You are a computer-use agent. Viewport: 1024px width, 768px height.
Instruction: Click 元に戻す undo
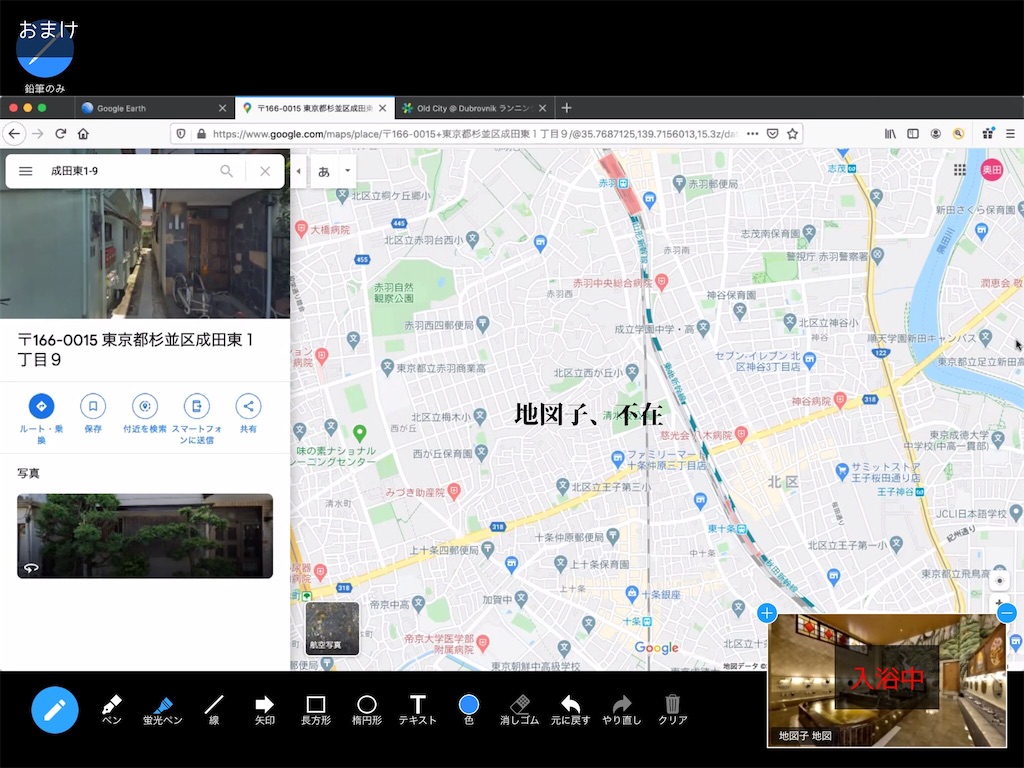point(570,709)
